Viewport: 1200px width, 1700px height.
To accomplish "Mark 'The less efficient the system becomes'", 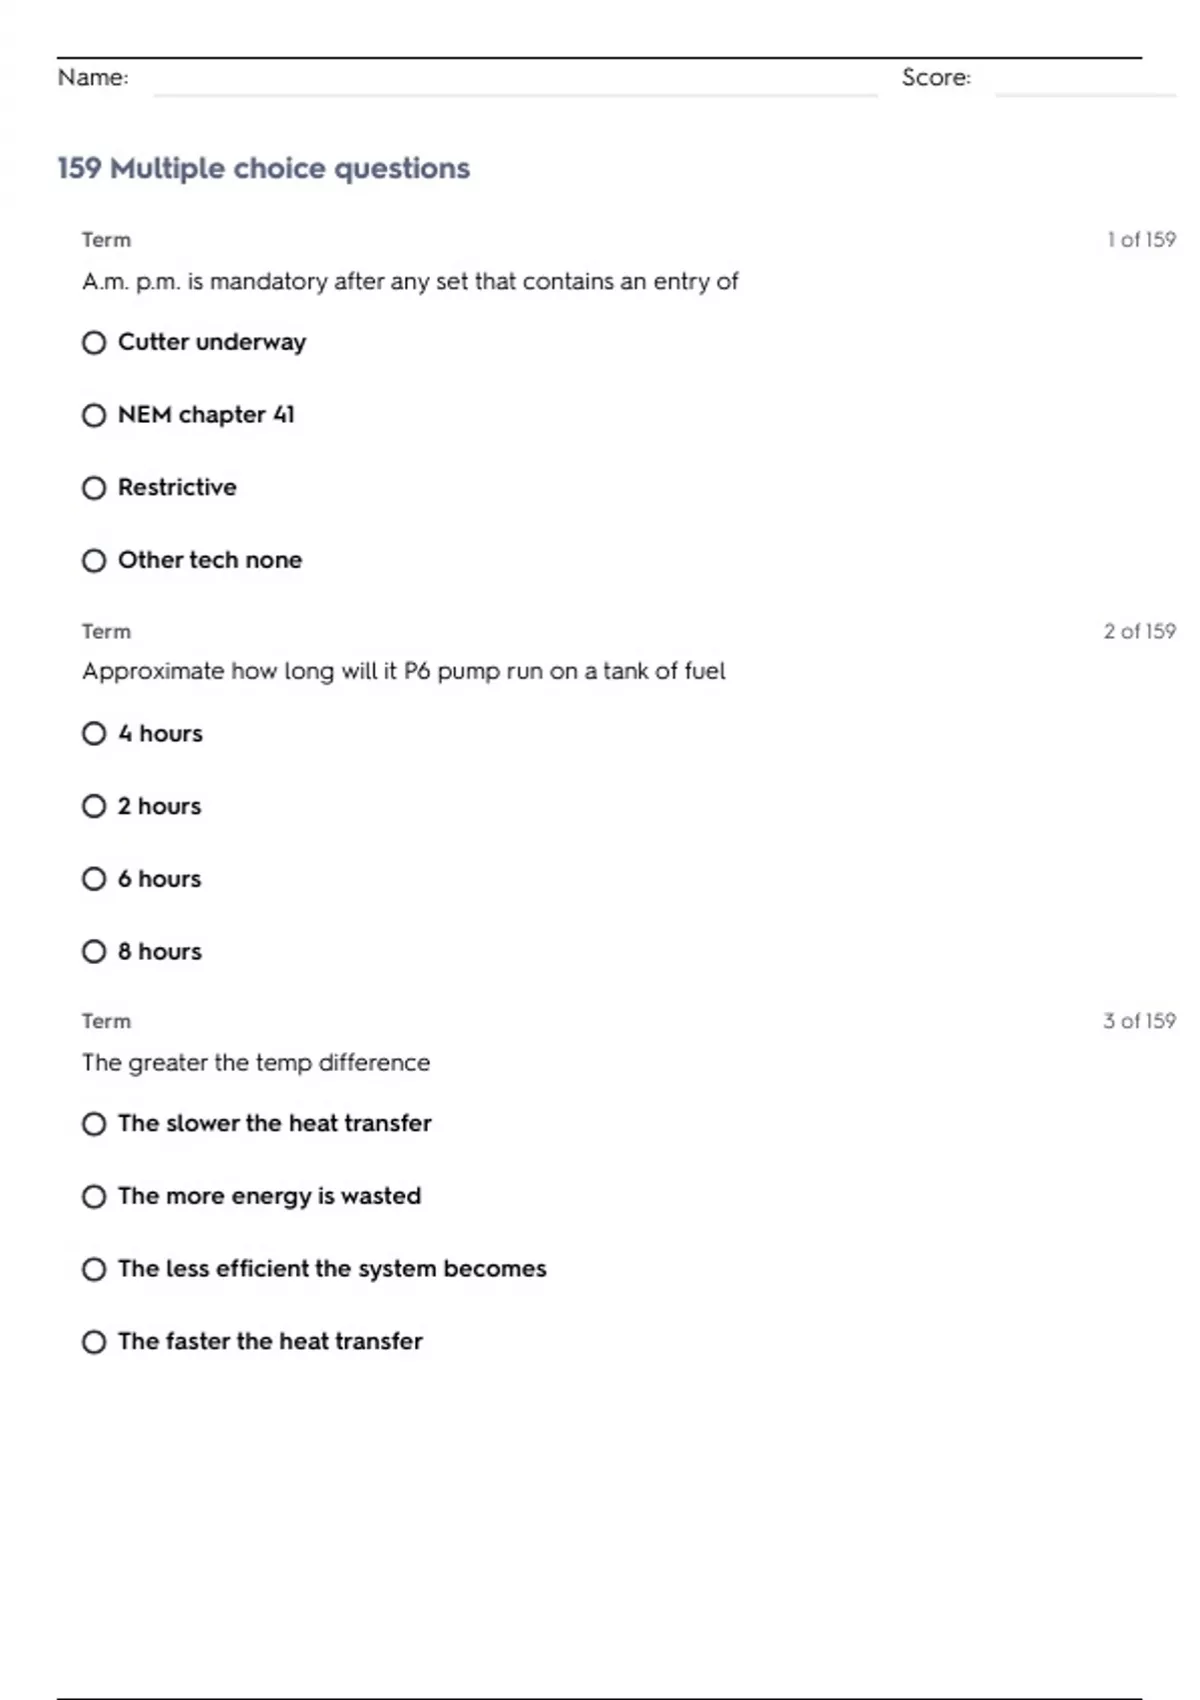I will [94, 1269].
